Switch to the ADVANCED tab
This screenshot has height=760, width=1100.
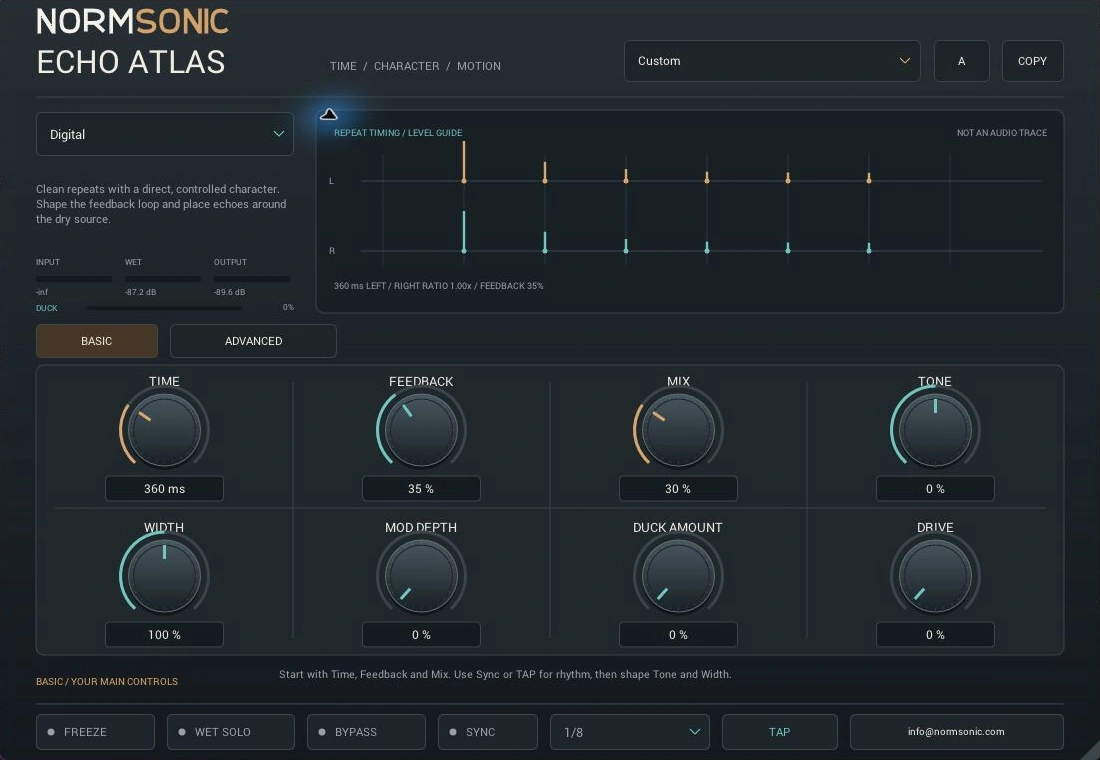pos(253,341)
